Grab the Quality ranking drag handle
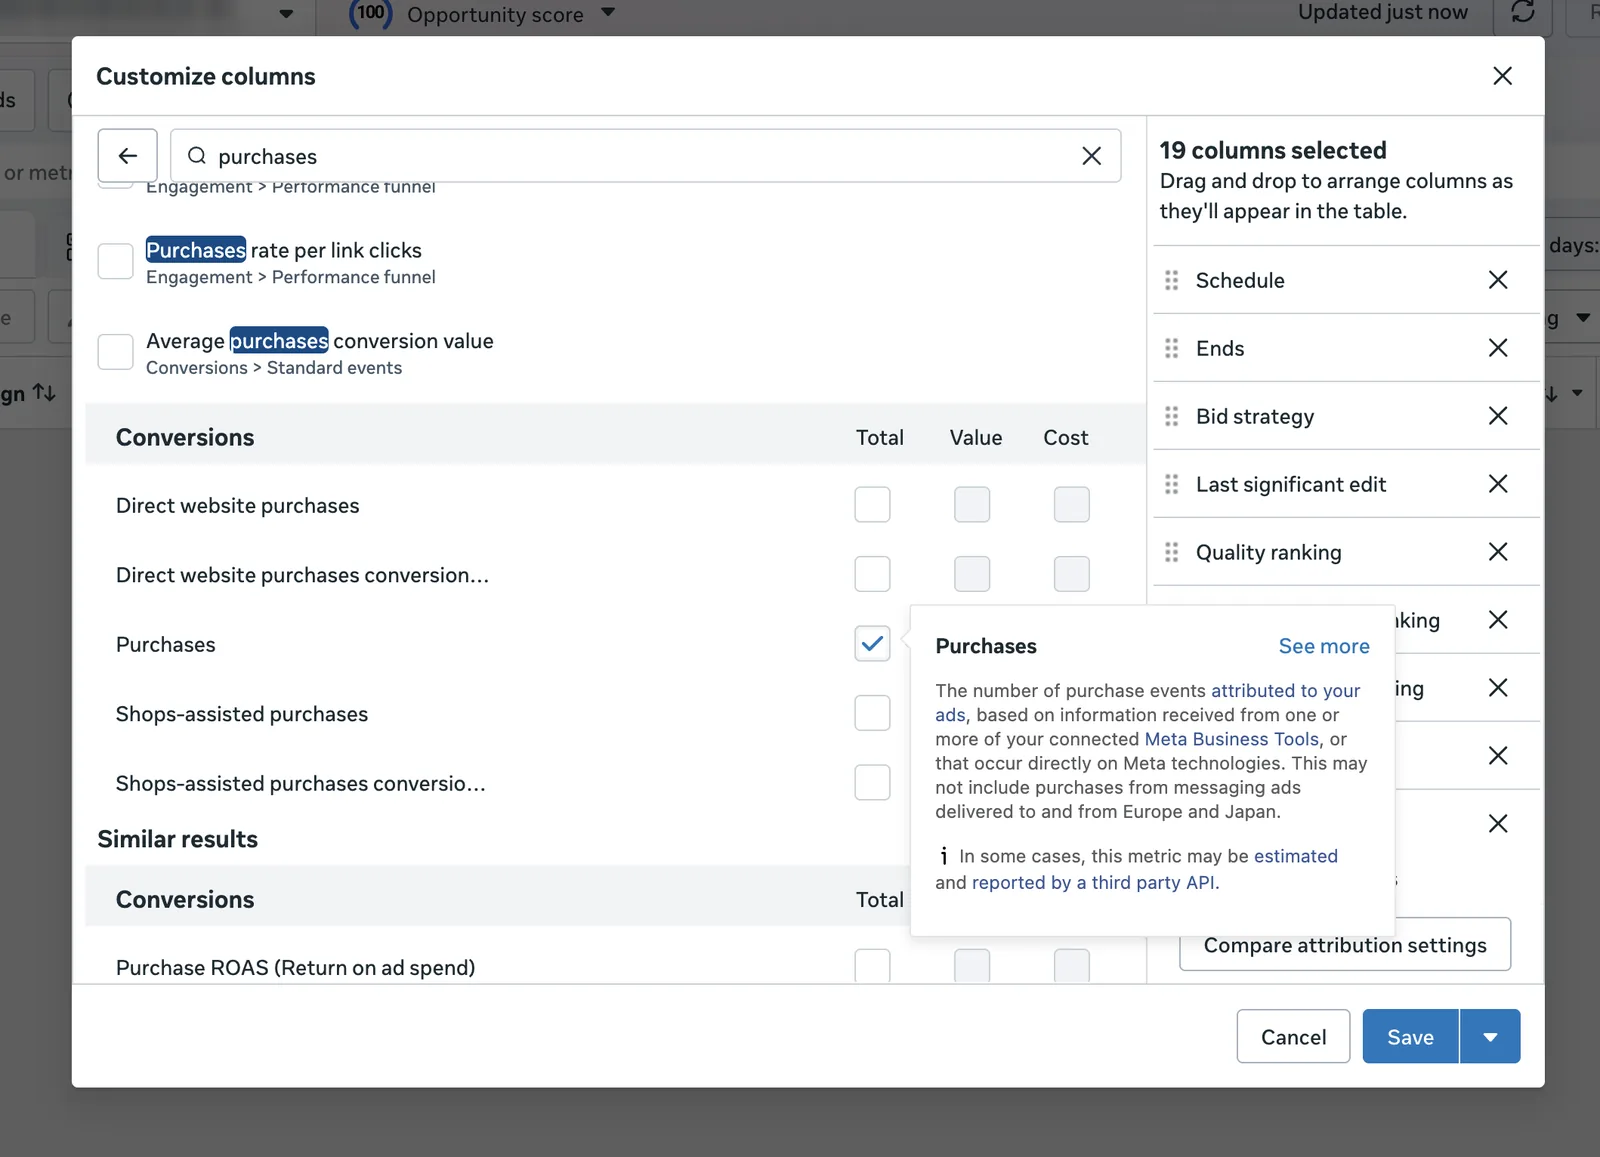Image resolution: width=1600 pixels, height=1157 pixels. pyautogui.click(x=1171, y=552)
